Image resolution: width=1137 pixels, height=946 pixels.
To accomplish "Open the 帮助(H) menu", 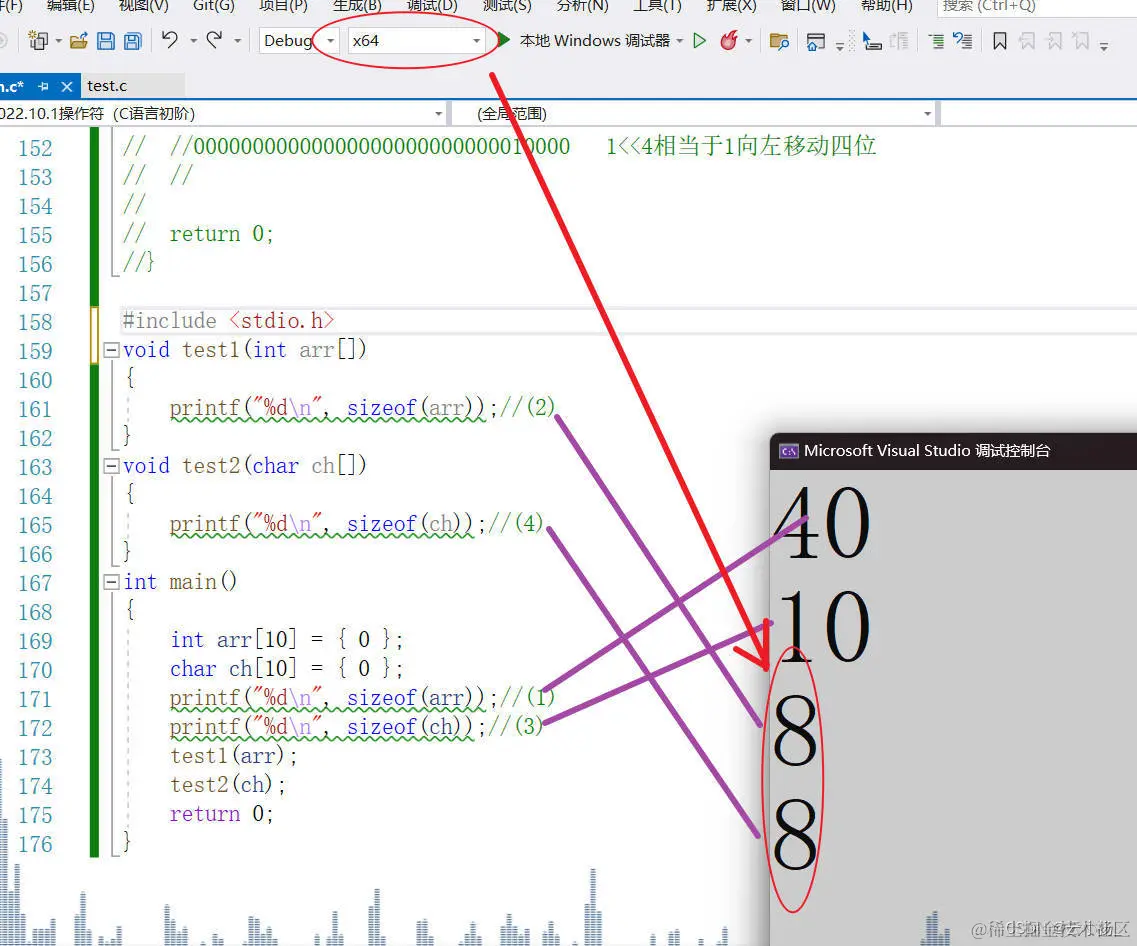I will pyautogui.click(x=886, y=6).
